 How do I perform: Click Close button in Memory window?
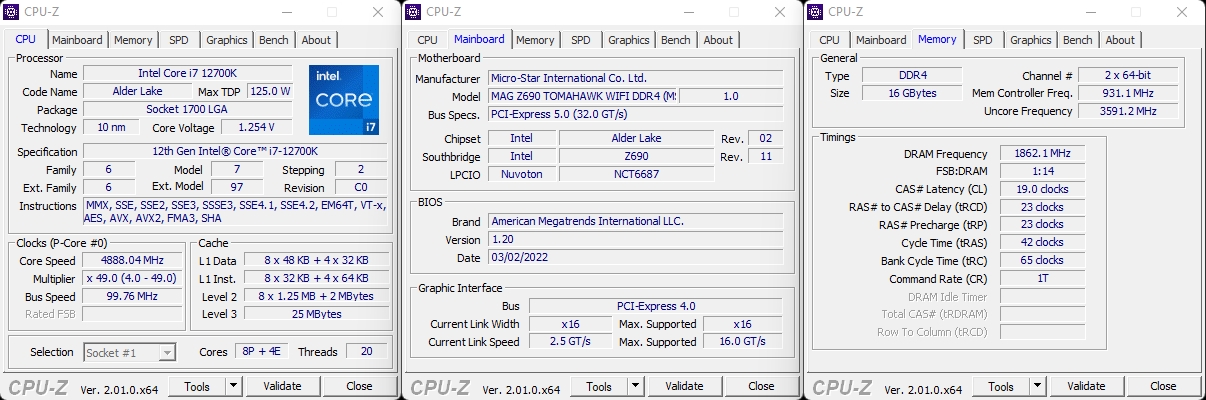pos(1163,386)
